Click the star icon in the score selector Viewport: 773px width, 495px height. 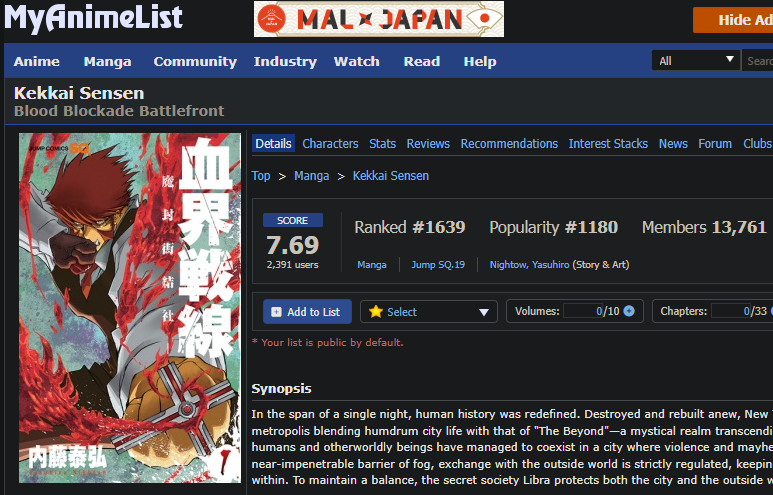click(376, 312)
